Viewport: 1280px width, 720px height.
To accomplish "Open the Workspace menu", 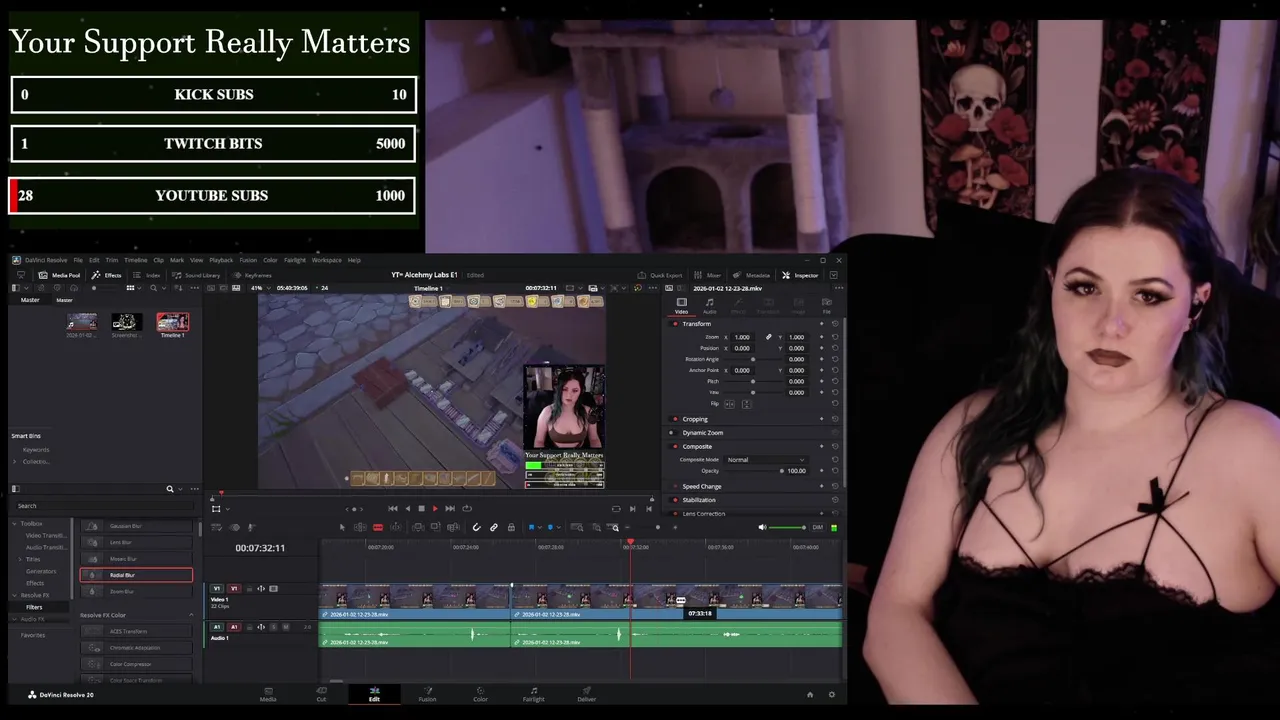I will coord(326,260).
